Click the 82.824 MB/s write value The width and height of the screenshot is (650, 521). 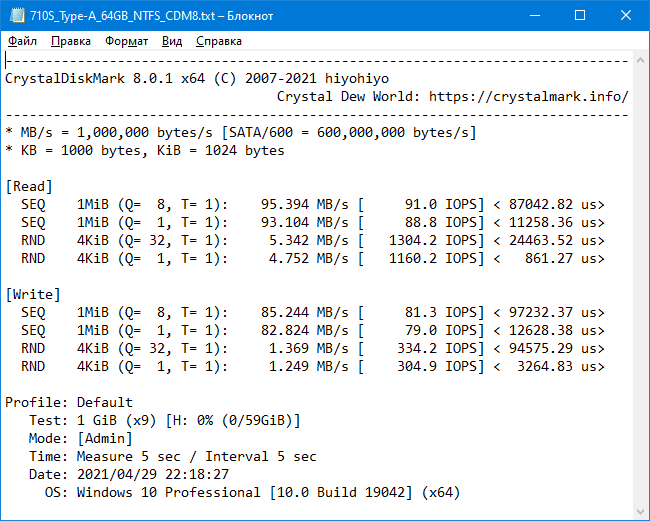click(x=305, y=330)
